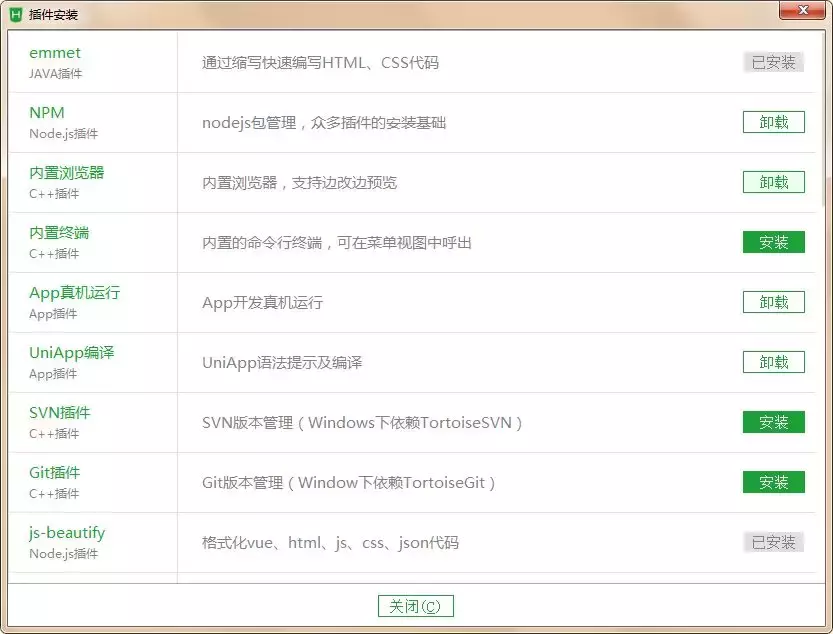Uninstall the UniApp编译 plugin
This screenshot has height=634, width=833.
click(773, 362)
